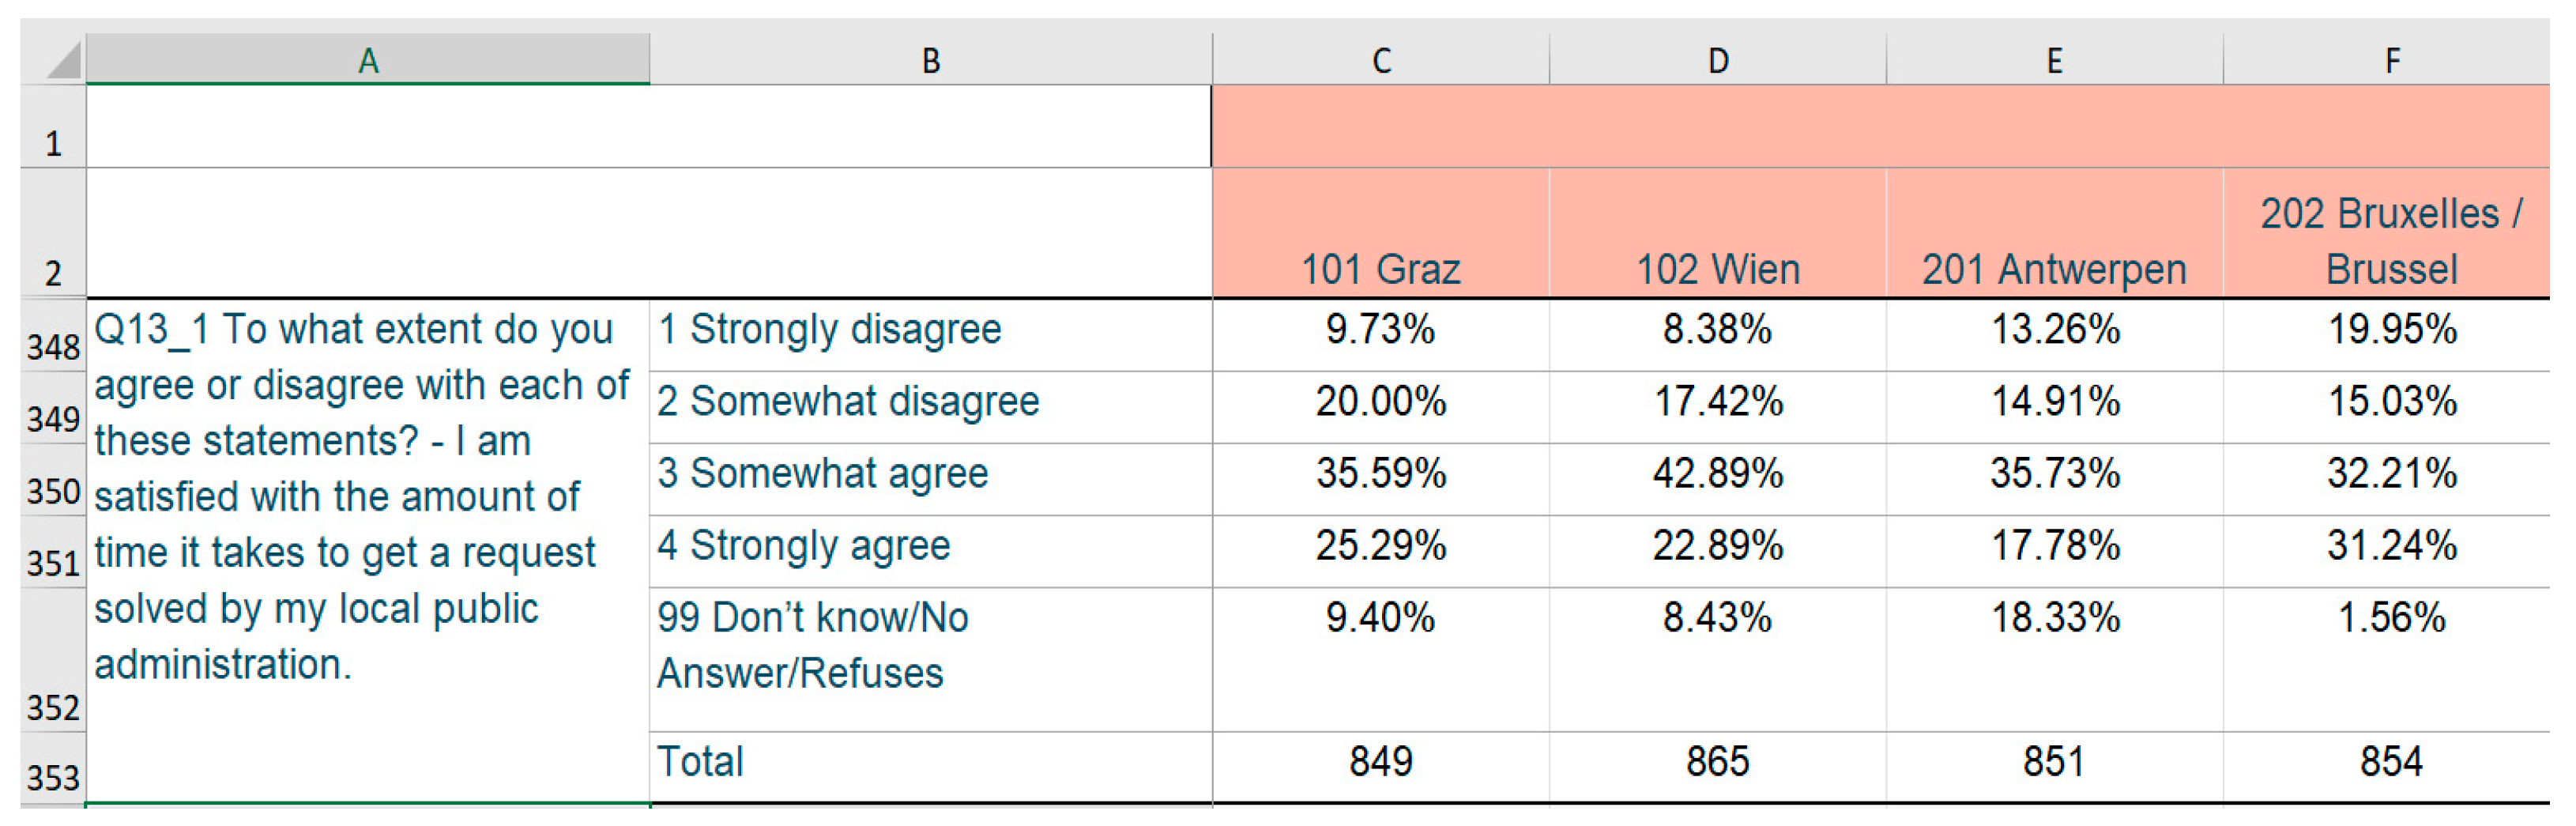Screen dimensions: 2576x826
Task: Click the '1 Strongly disagree' cell
Action: 930,330
